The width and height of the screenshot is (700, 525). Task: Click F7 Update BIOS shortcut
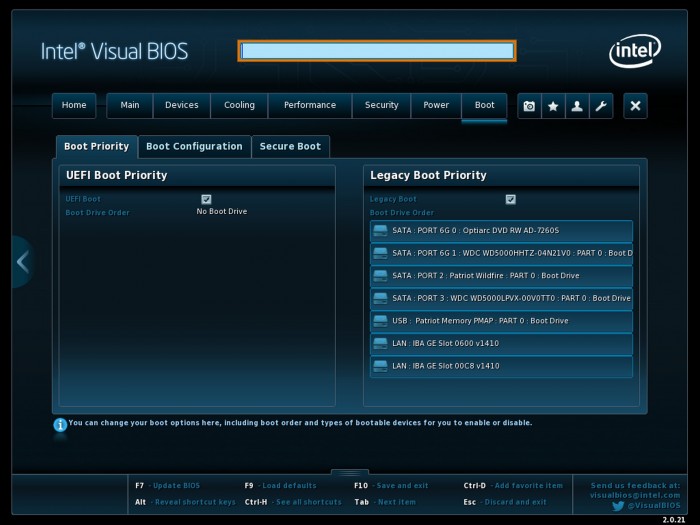click(x=167, y=486)
